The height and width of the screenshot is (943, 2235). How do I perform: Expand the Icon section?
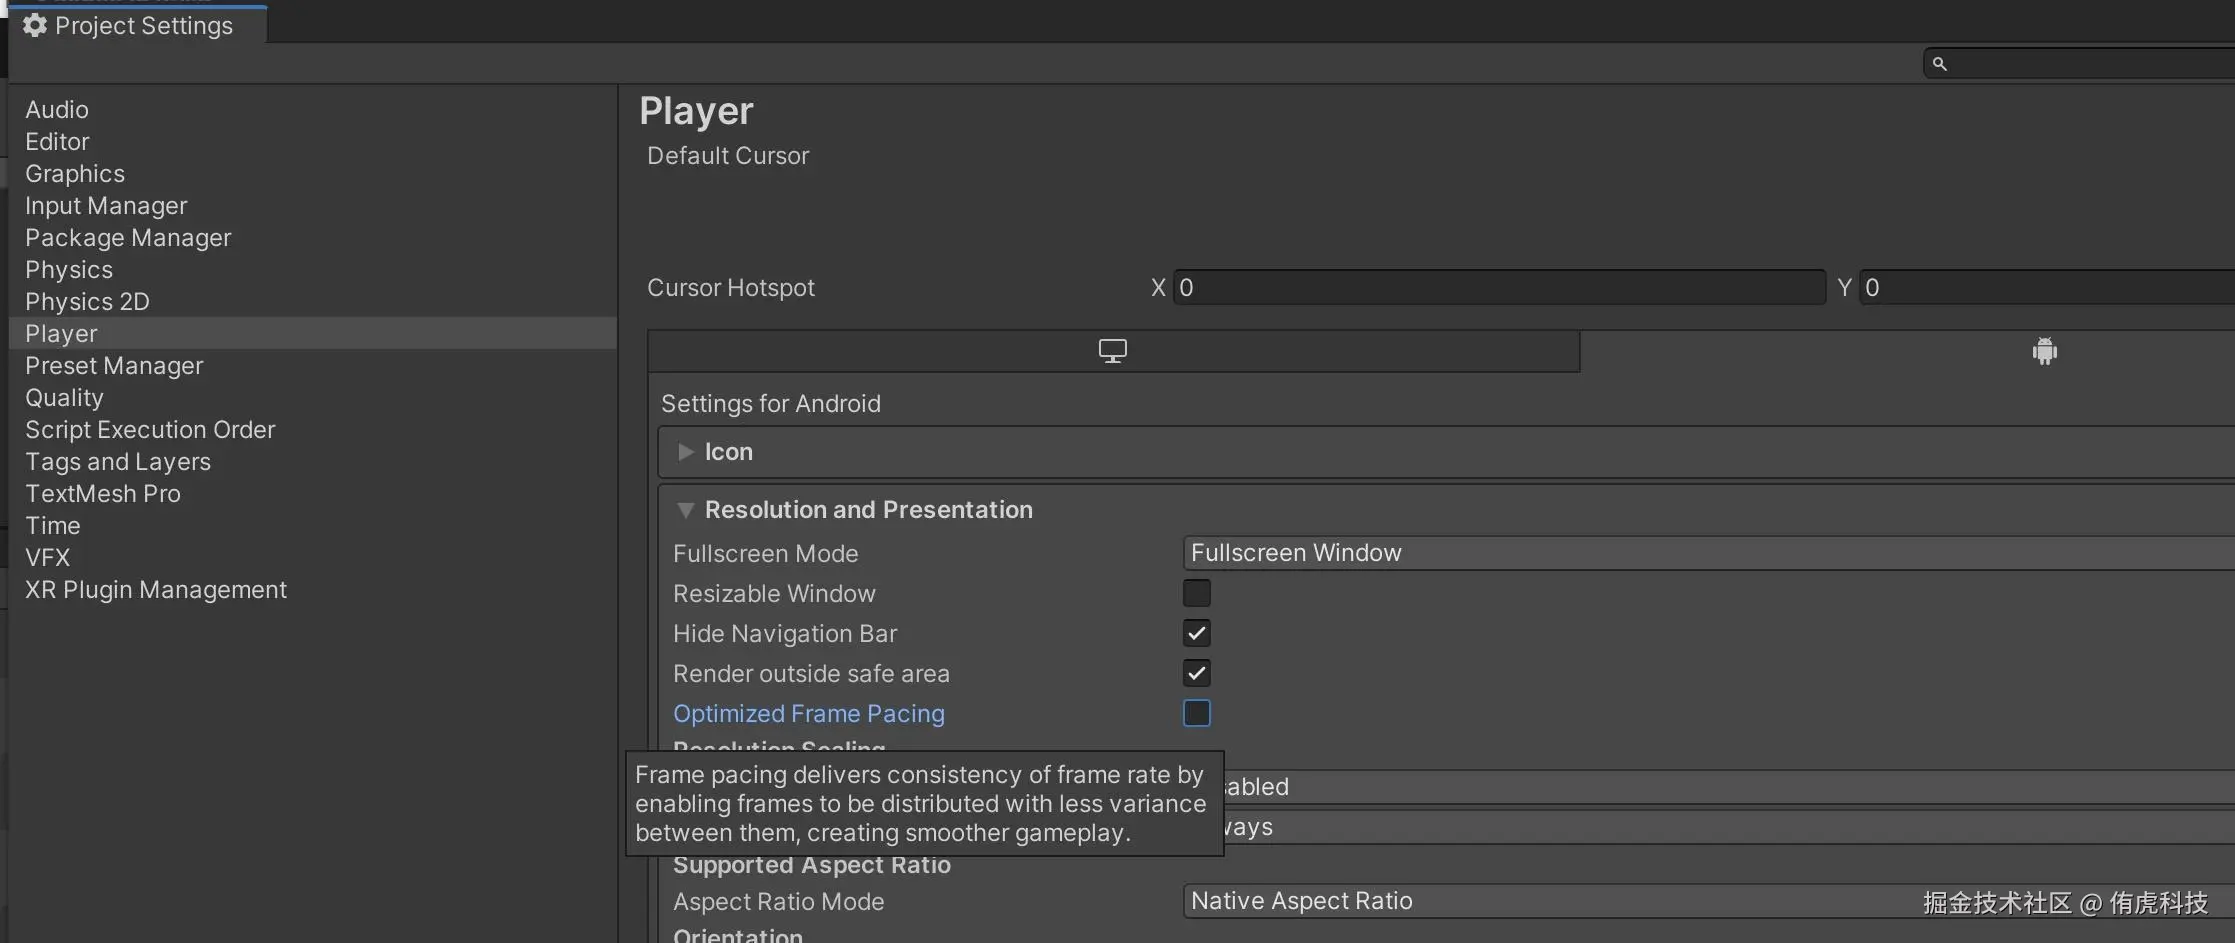click(685, 452)
